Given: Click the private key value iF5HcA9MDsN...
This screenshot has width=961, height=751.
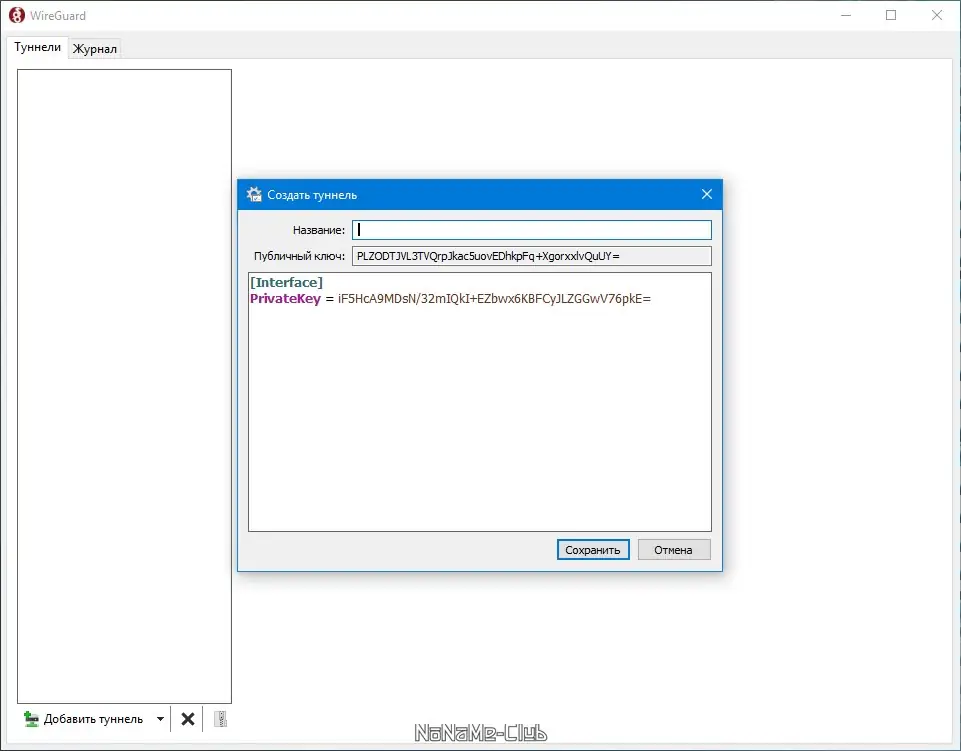Looking at the screenshot, I should click(x=494, y=299).
